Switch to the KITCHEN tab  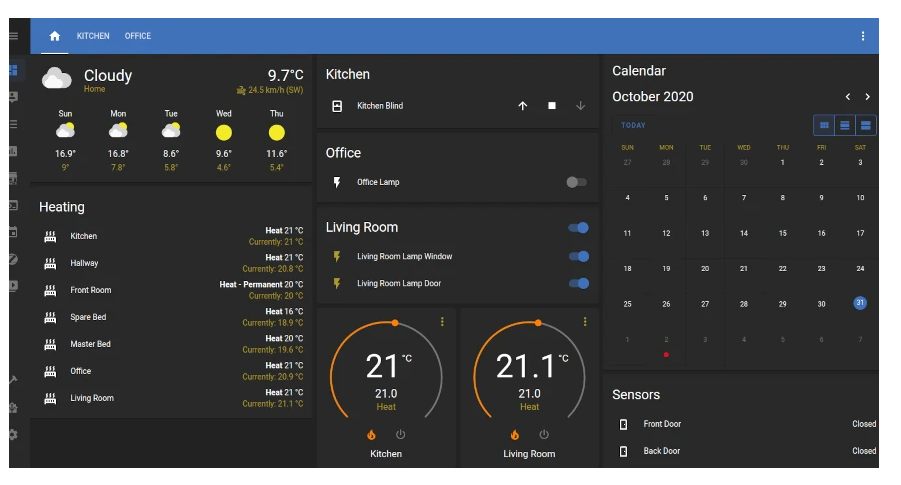pyautogui.click(x=93, y=36)
